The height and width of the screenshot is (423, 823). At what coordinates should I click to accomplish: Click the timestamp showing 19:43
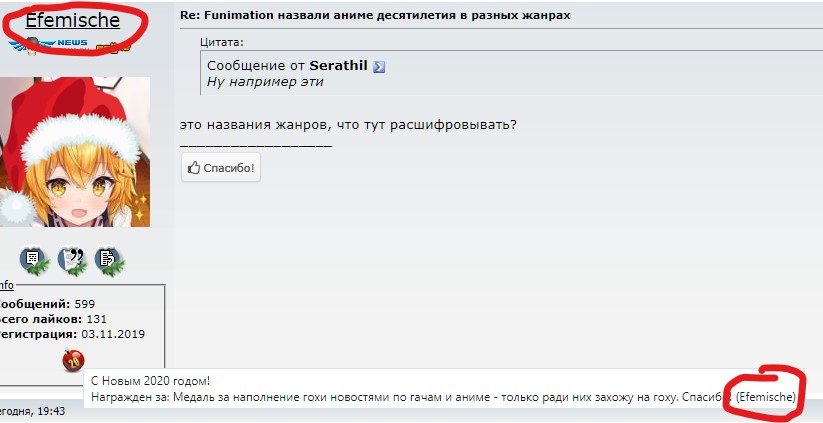(33, 411)
